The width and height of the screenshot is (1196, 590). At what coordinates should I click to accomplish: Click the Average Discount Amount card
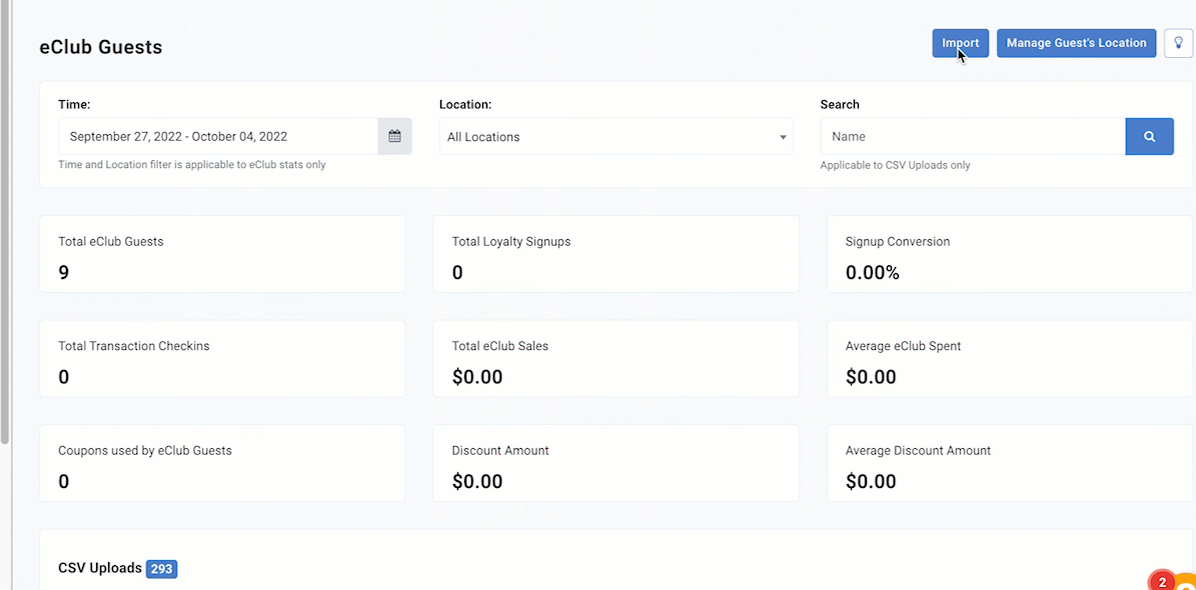pos(1010,463)
